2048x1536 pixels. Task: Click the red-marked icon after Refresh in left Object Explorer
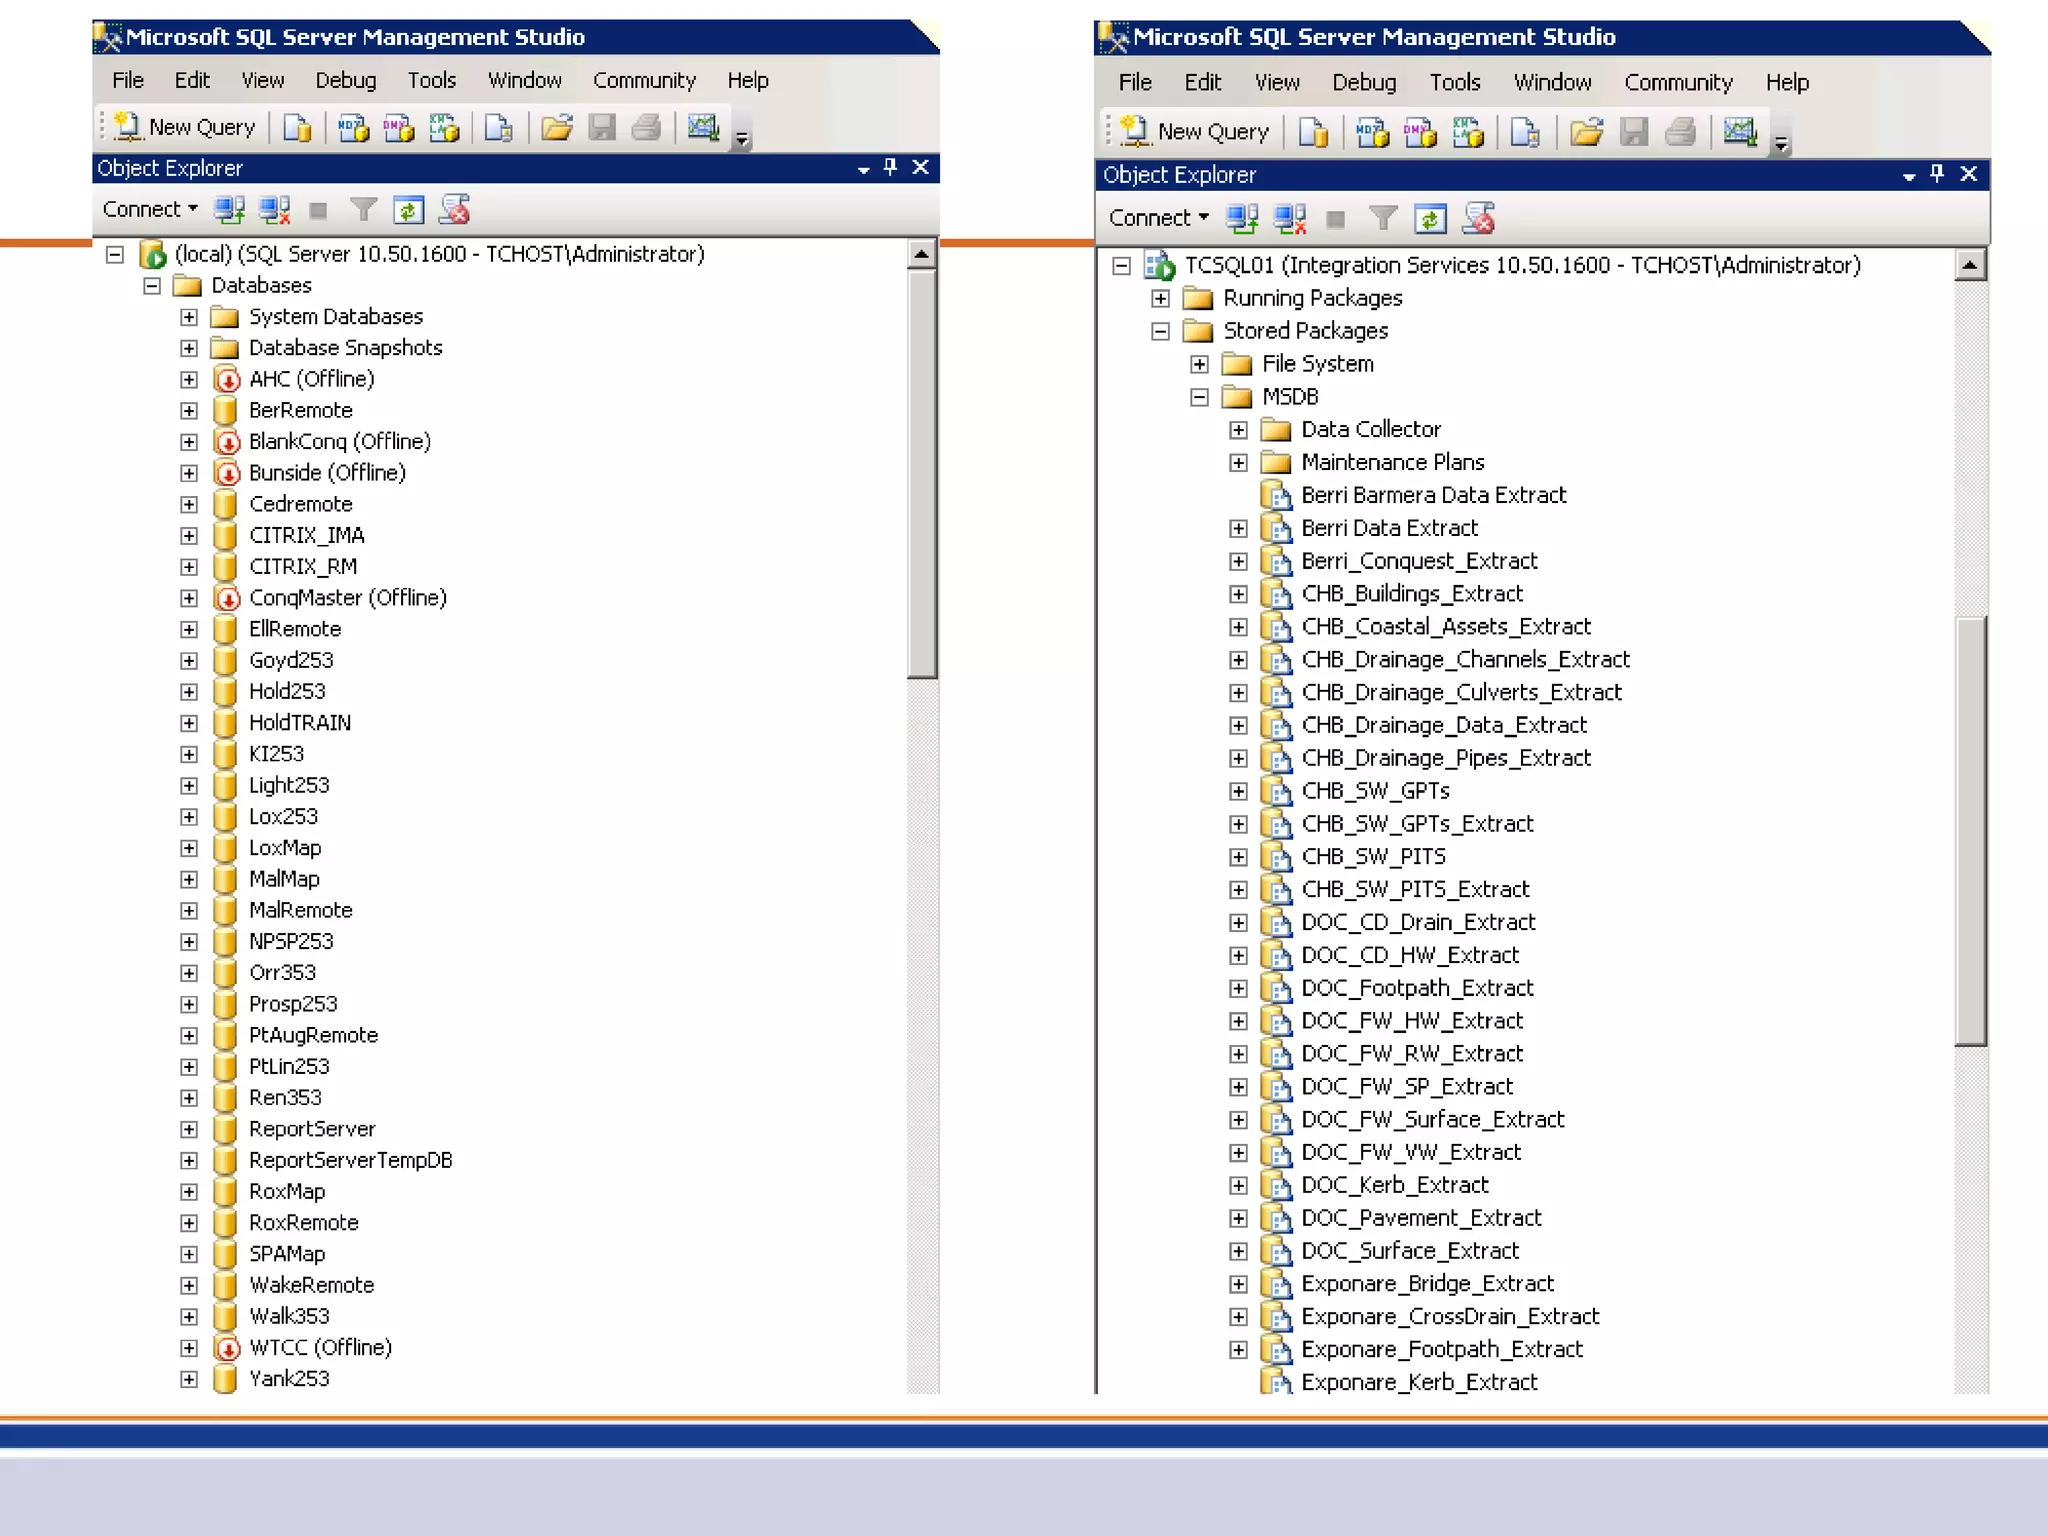[x=454, y=209]
